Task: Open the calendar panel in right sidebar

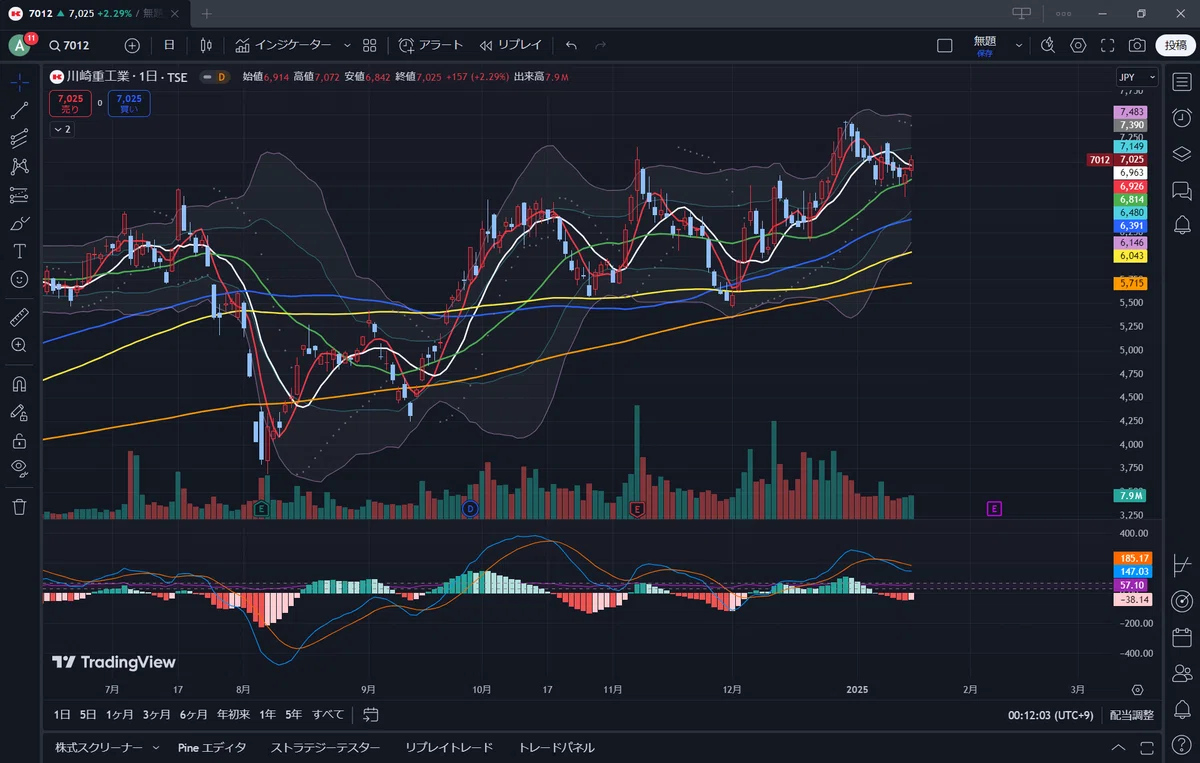Action: (x=1181, y=637)
